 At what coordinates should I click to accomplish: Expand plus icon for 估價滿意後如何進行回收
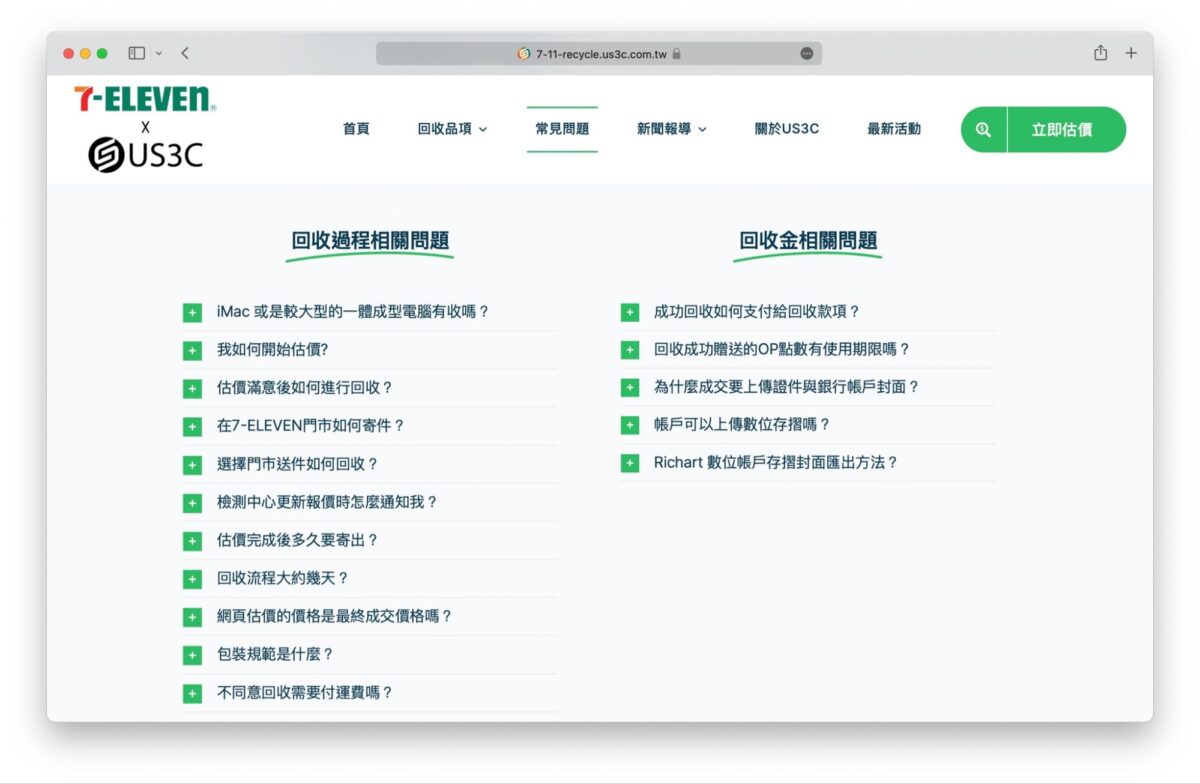[x=192, y=388]
